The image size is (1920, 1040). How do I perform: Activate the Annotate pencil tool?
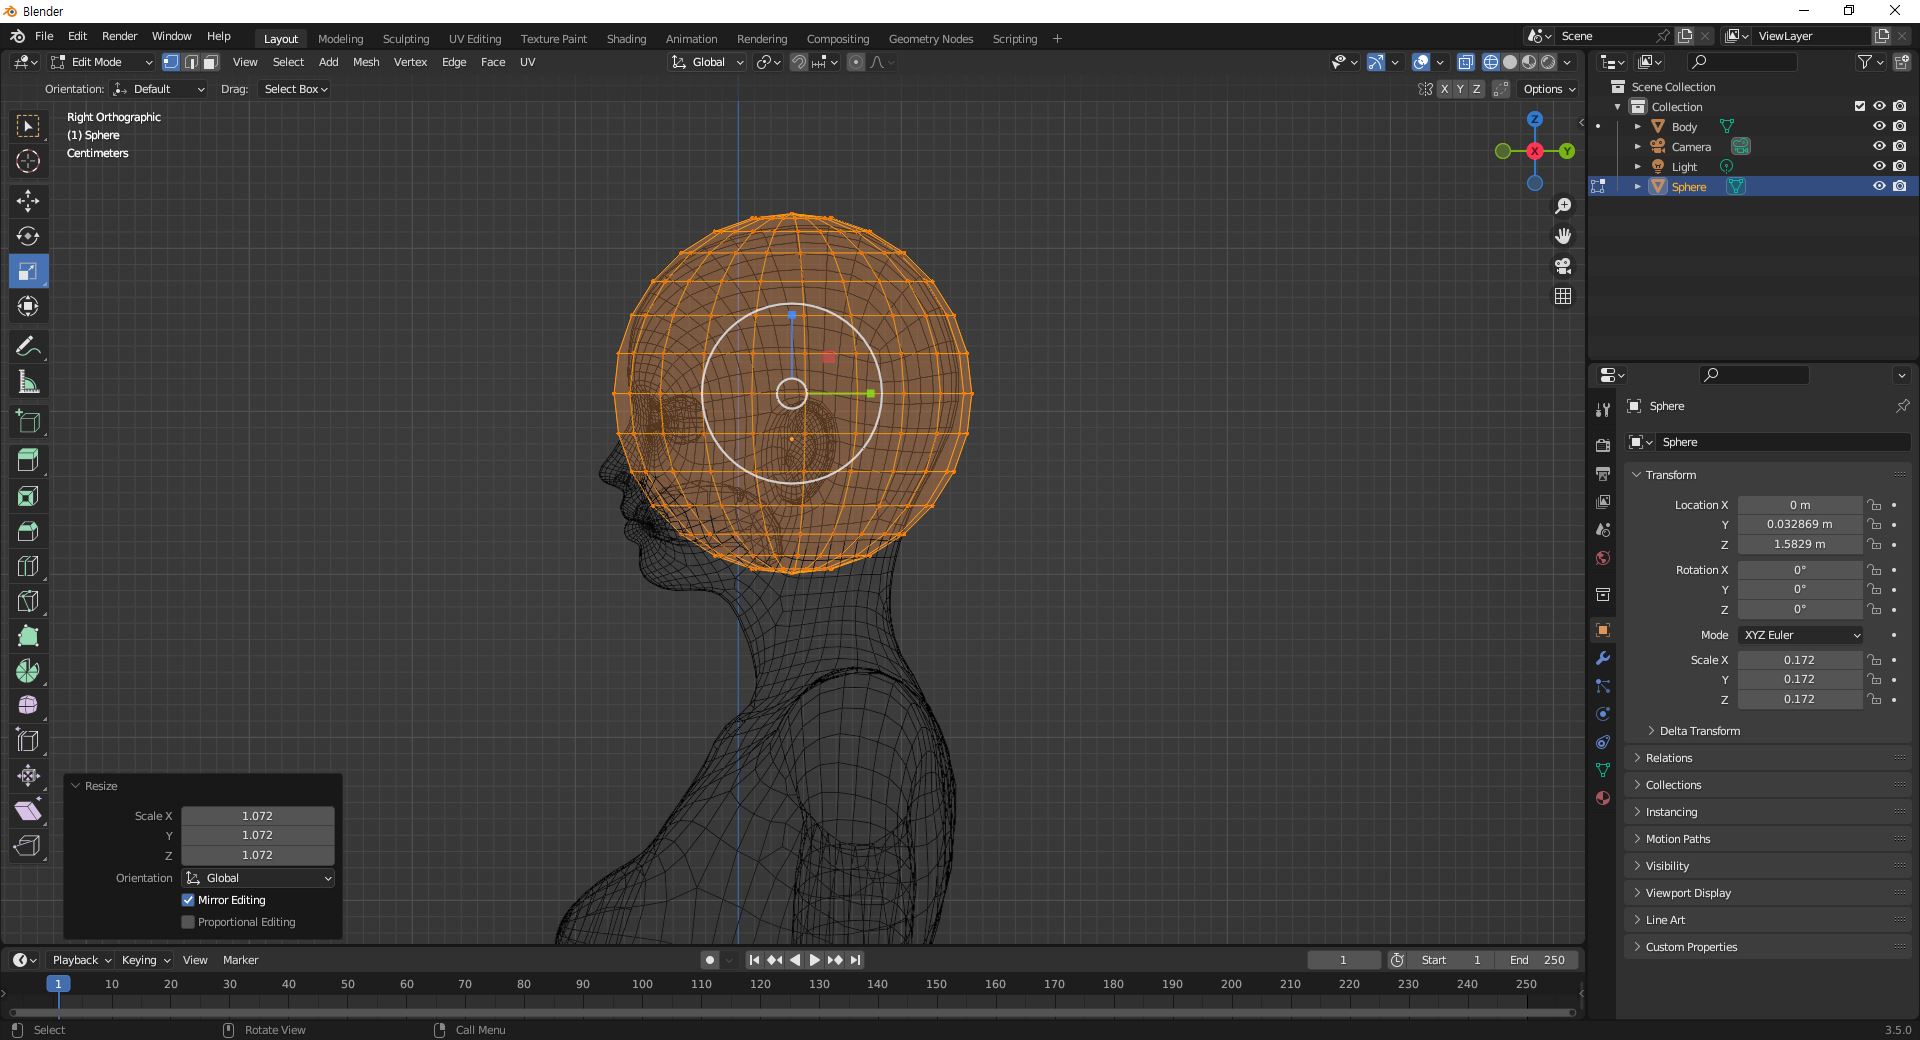coord(28,347)
